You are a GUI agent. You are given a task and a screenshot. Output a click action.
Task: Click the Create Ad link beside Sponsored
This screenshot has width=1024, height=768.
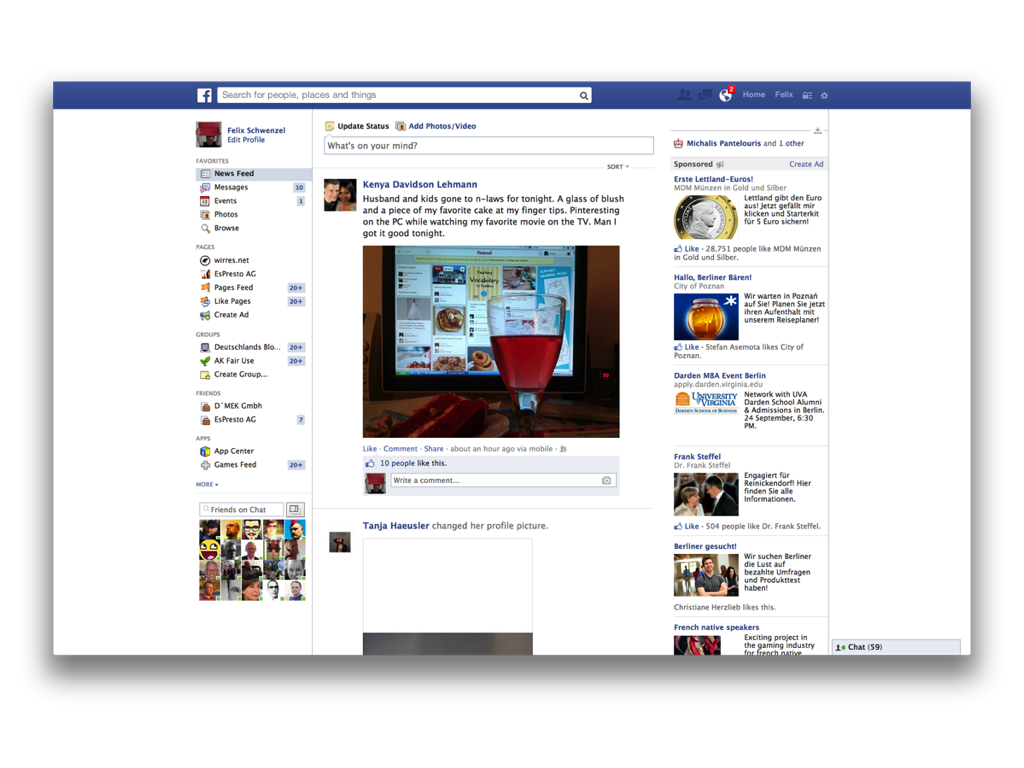pos(806,164)
